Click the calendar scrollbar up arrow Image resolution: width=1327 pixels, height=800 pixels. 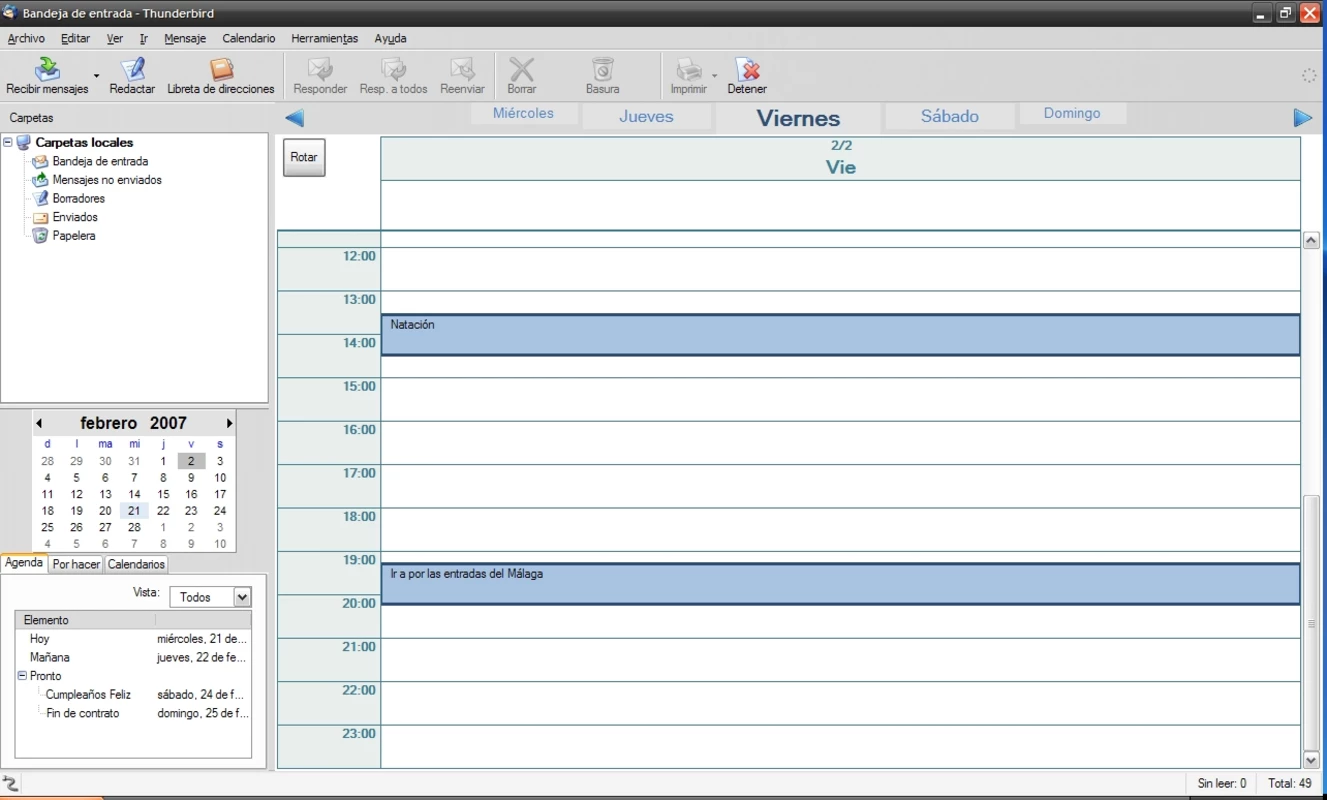1312,240
